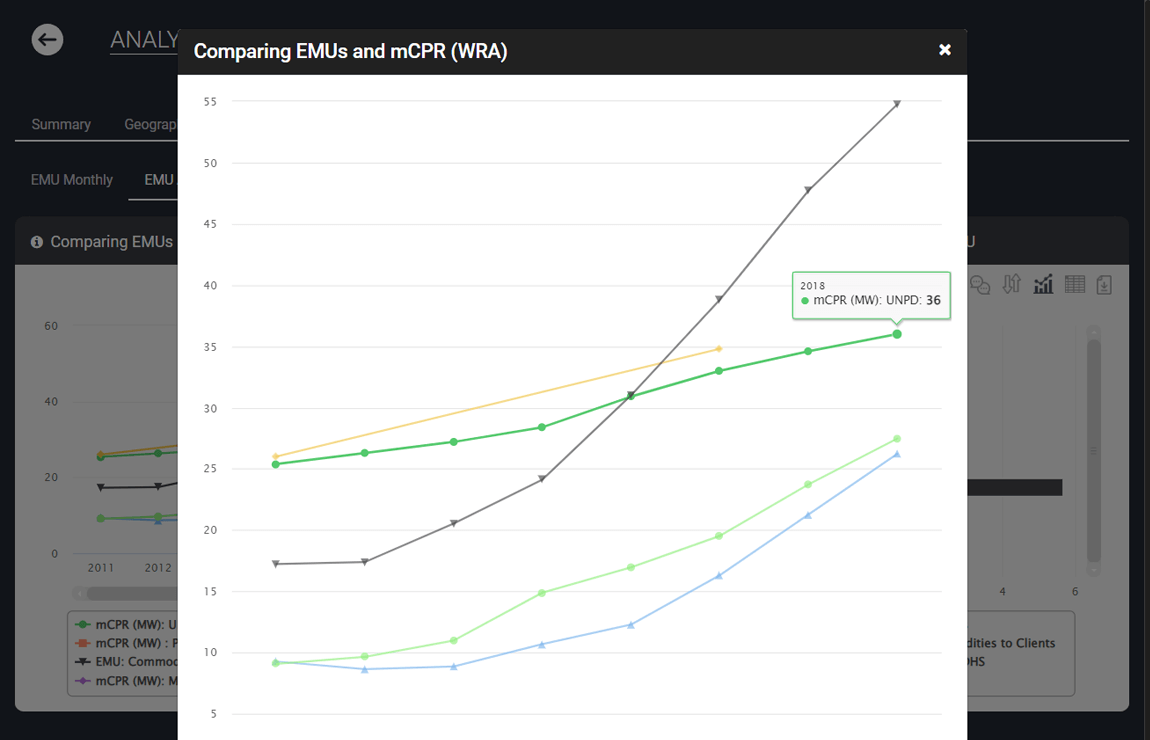Screen dimensions: 1150x740
Task: Open the Geograp tab
Action: (x=150, y=125)
